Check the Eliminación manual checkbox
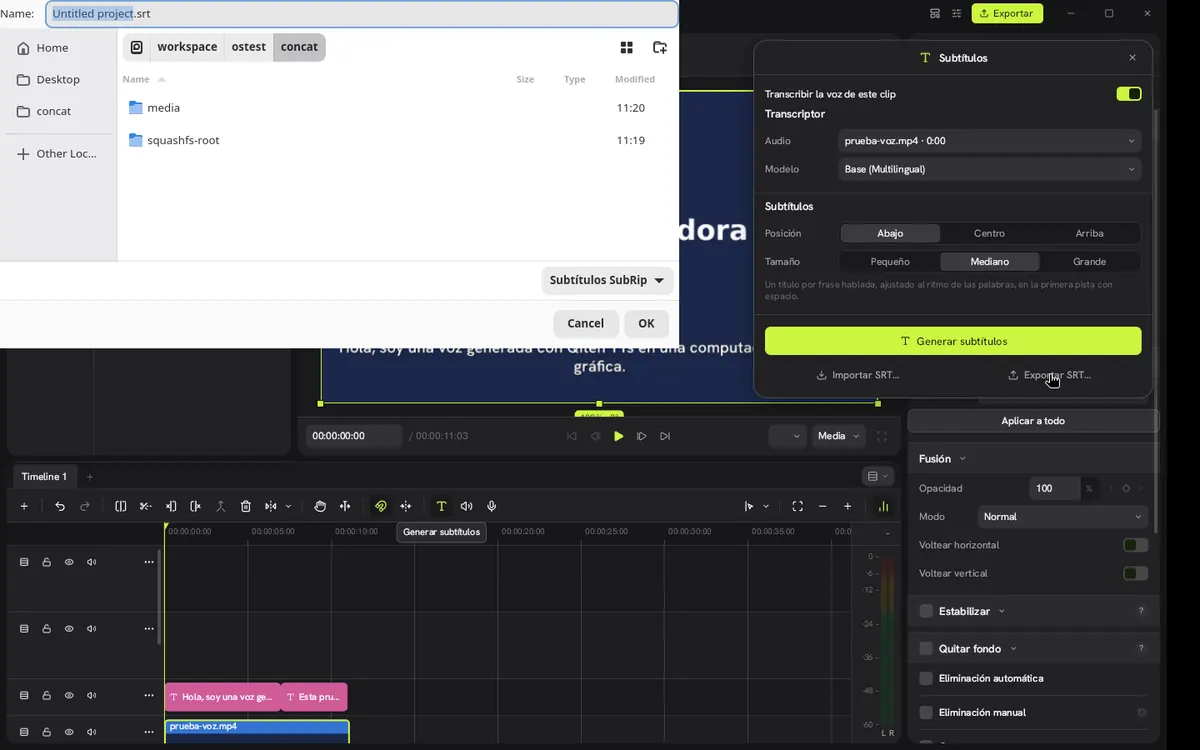Screen dimensions: 1200x750 (x=926, y=712)
